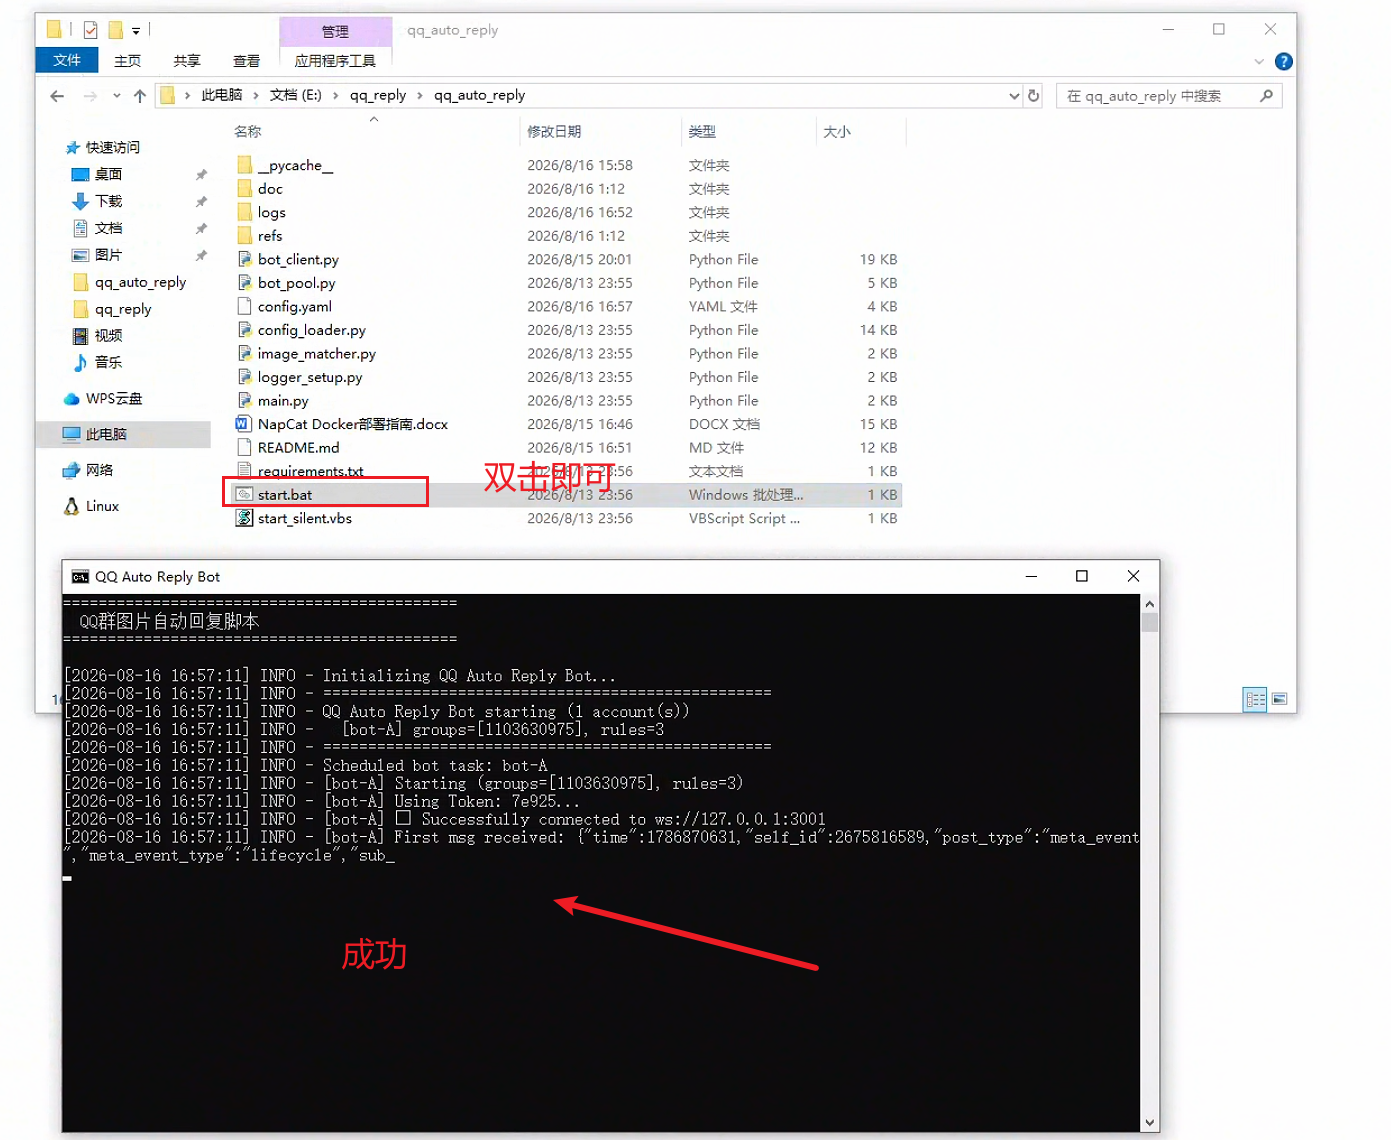
Task: Go forward with the right arrow
Action: point(90,96)
